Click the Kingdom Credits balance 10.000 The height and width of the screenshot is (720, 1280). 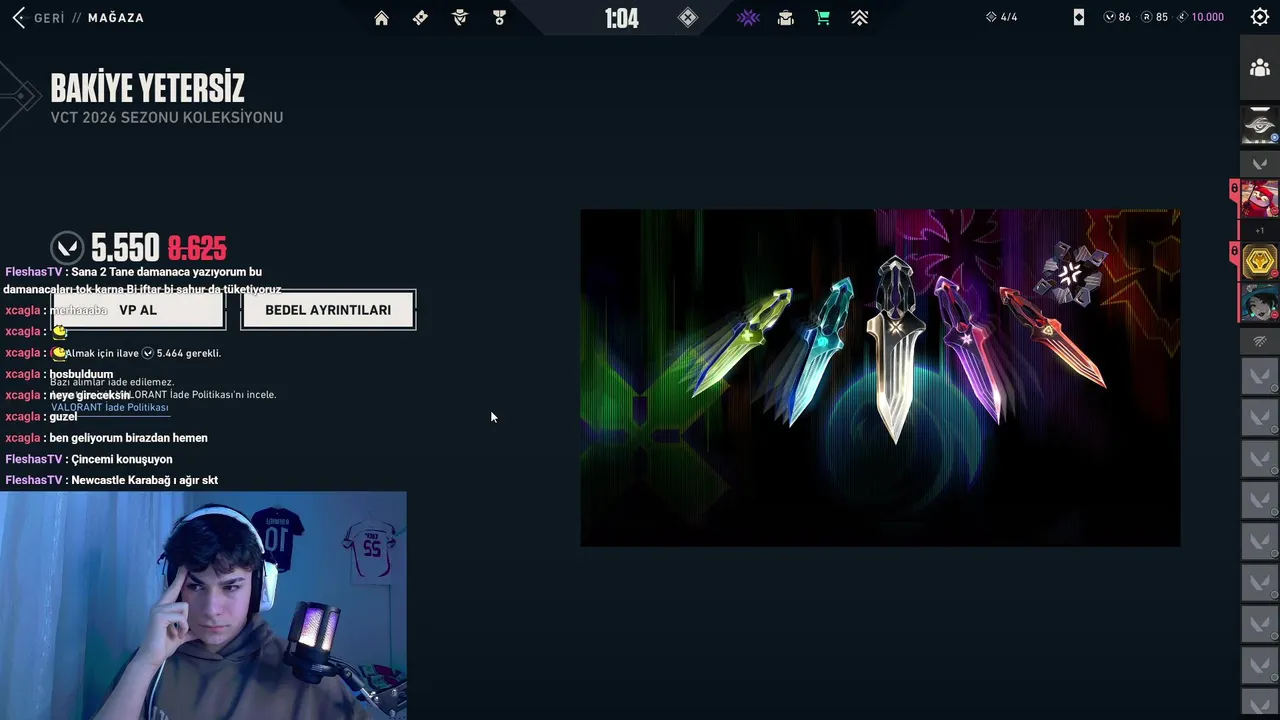click(x=1200, y=17)
